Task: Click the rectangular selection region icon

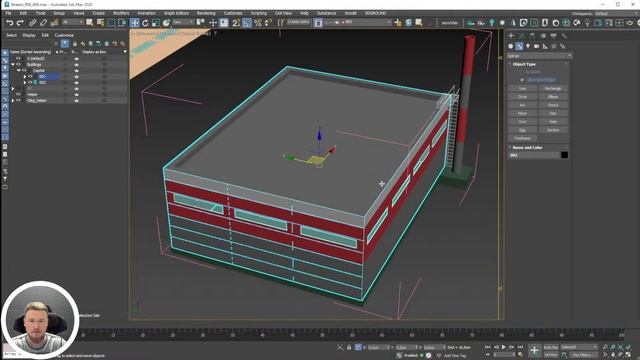Action: (x=111, y=23)
